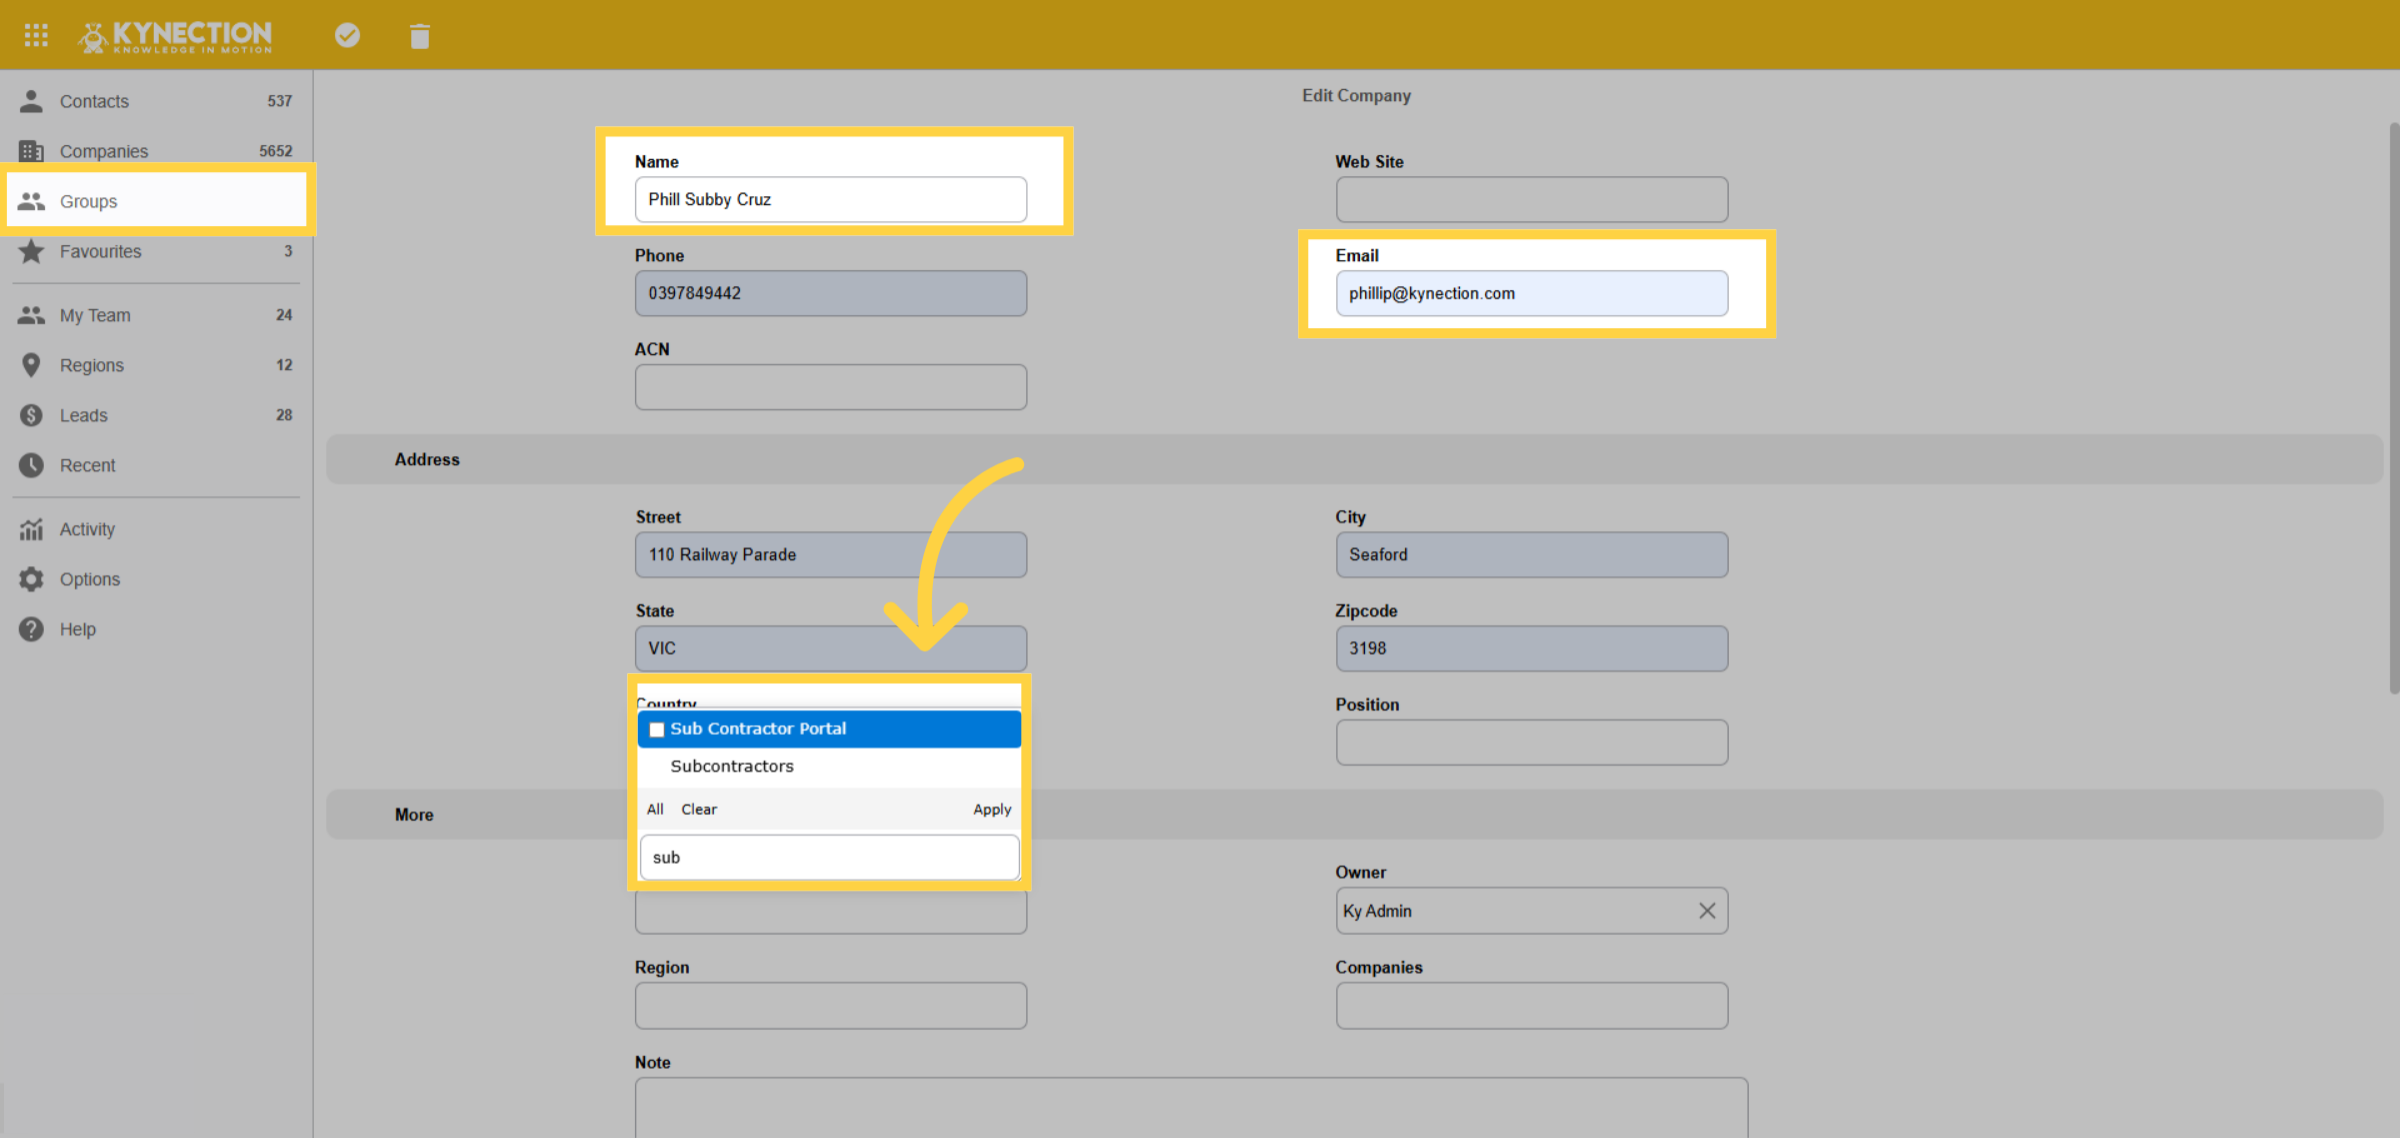Click the State field VIC

pos(831,648)
